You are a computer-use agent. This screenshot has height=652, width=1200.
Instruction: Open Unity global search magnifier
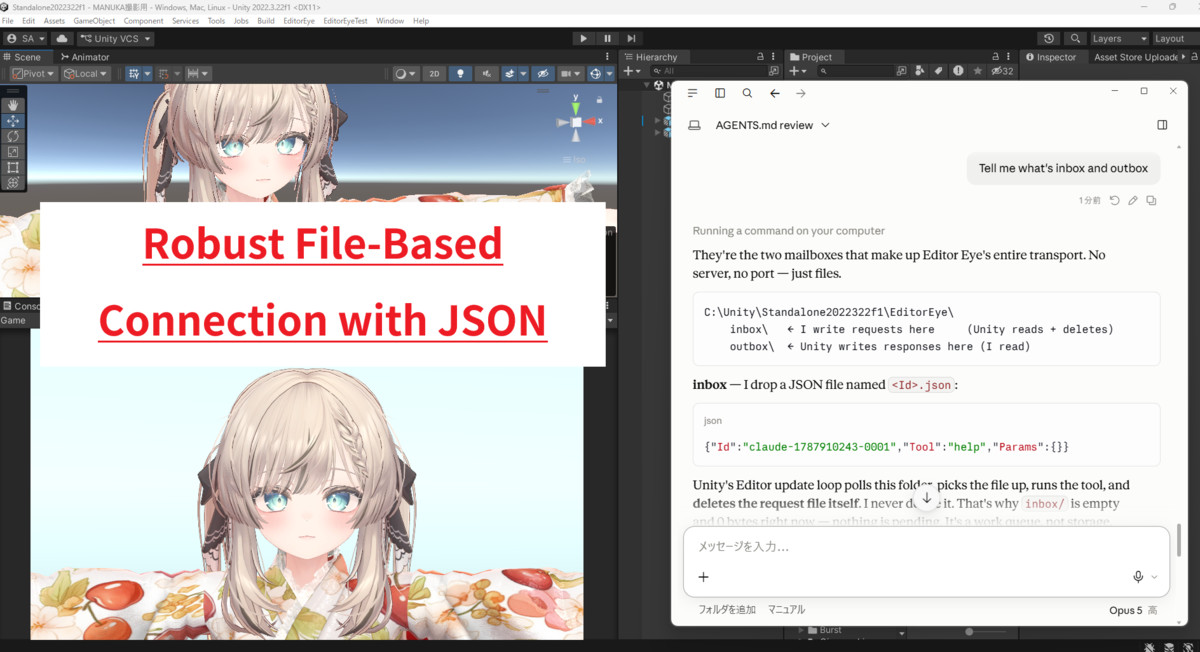pos(1075,38)
